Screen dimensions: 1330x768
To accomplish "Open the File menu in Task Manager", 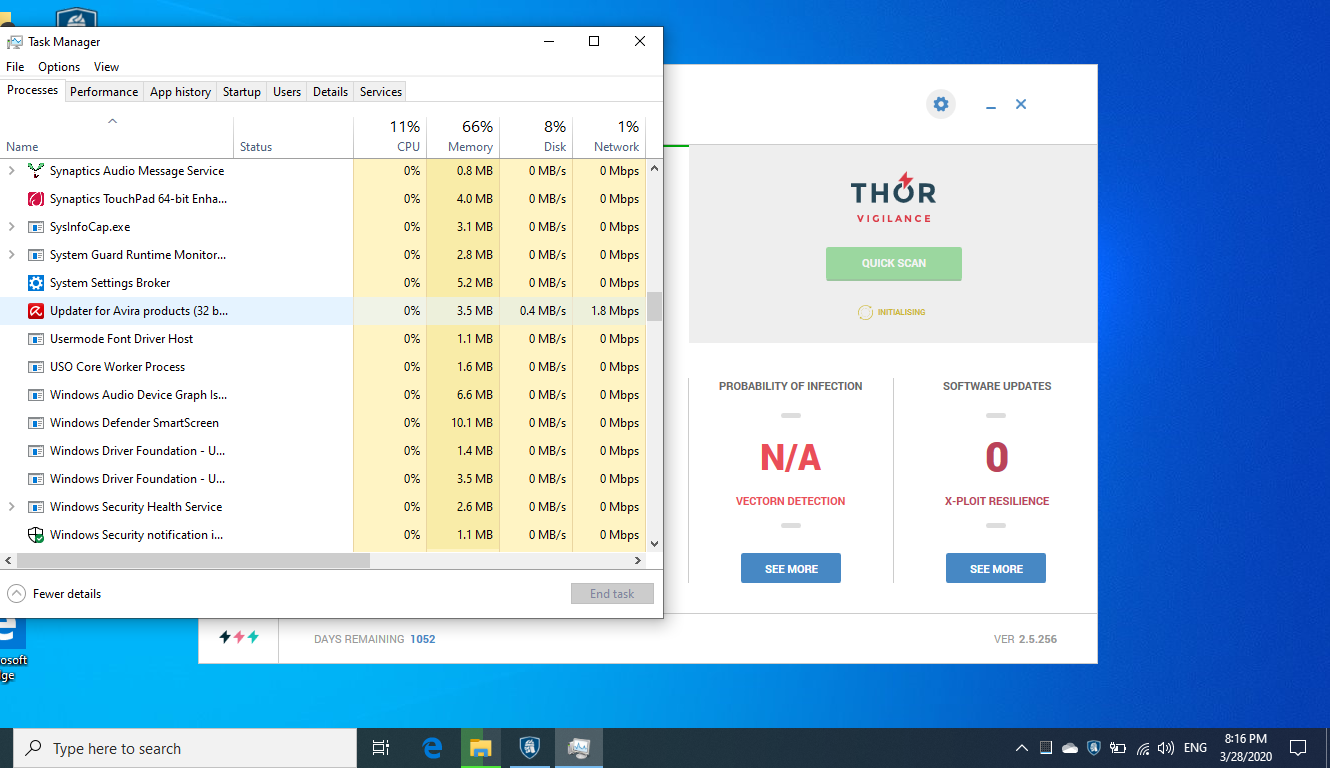I will coord(15,67).
